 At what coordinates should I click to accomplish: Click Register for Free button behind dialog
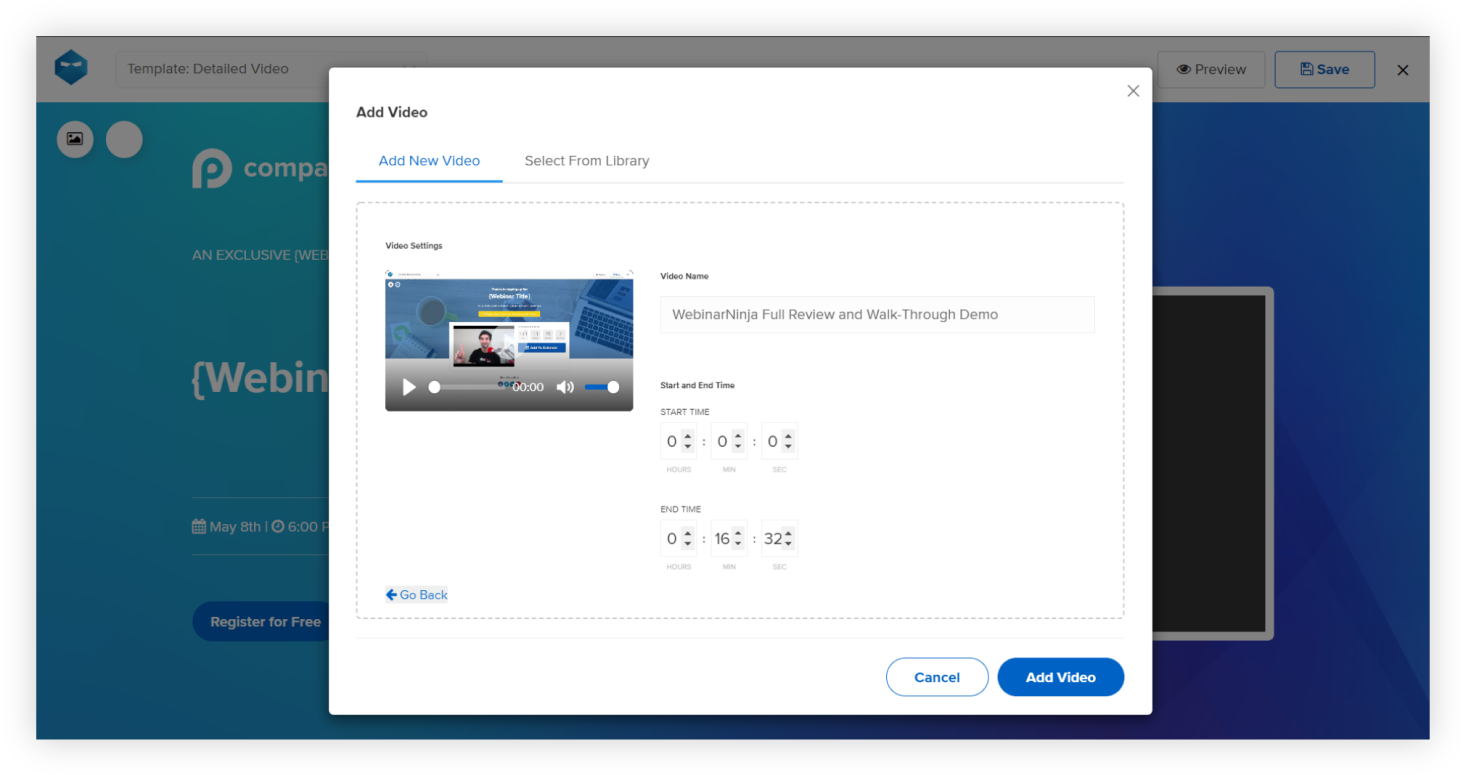(x=262, y=622)
